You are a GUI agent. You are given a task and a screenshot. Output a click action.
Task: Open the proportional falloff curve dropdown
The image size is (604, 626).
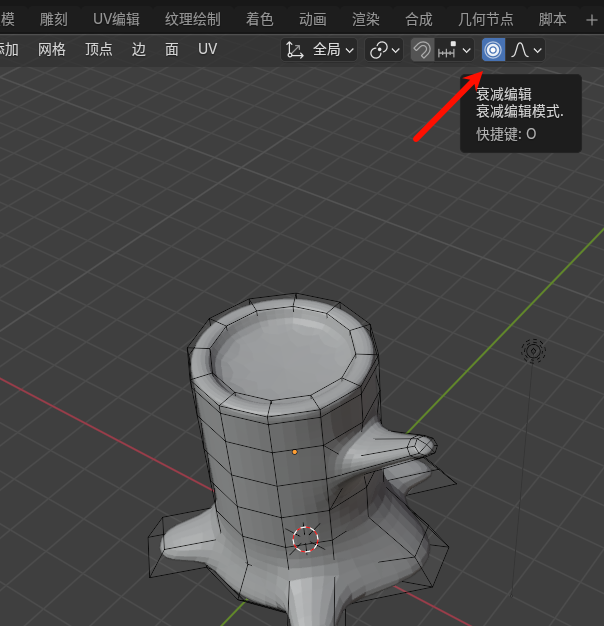527,50
